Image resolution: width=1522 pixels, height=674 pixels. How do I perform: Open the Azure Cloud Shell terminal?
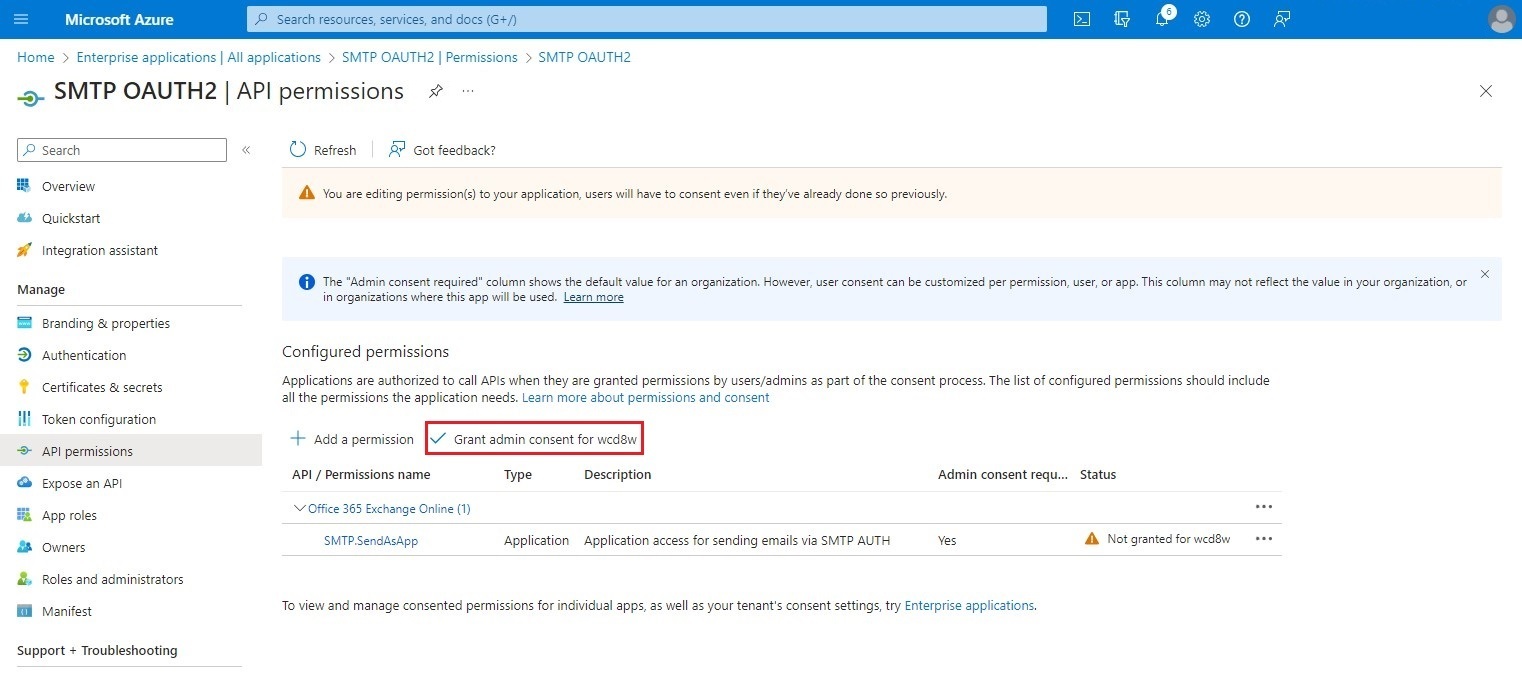point(1081,19)
